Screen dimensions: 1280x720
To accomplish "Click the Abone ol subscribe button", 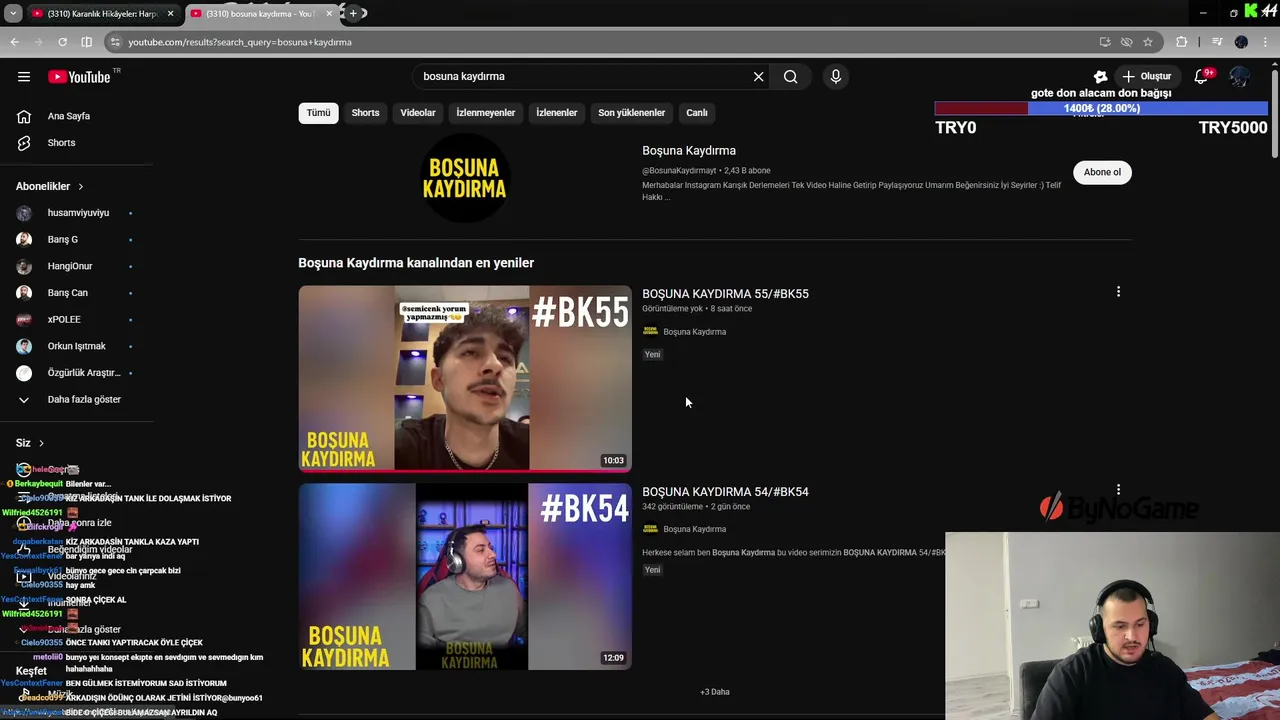I will coord(1102,172).
